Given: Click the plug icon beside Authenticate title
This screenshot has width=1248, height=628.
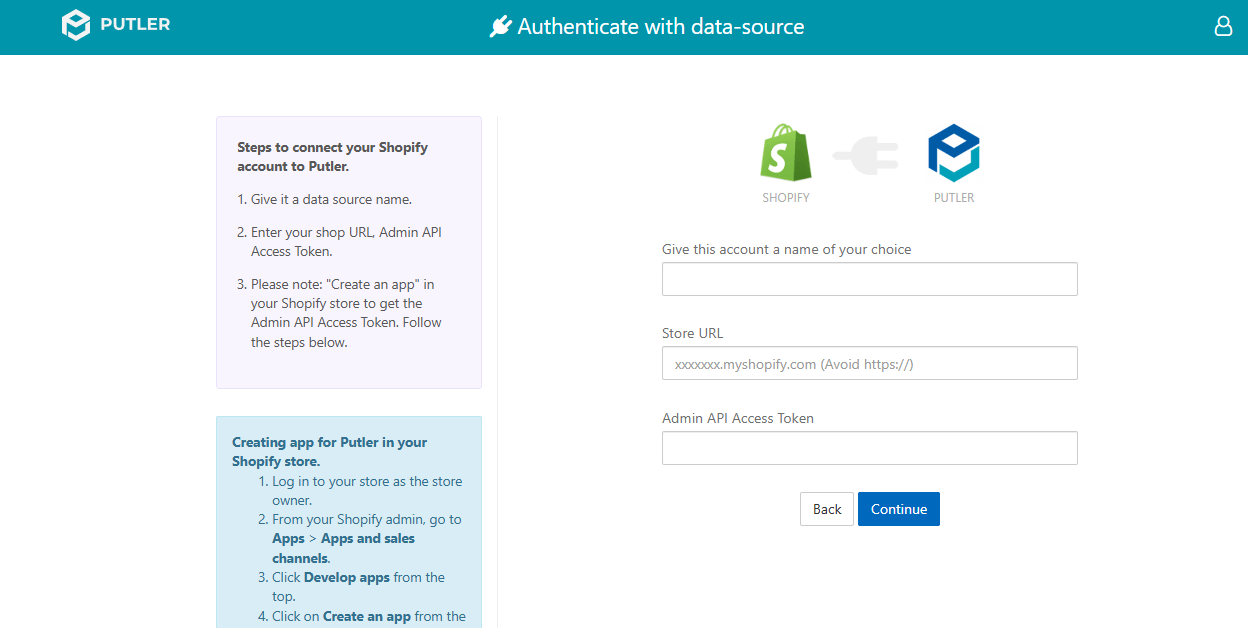Looking at the screenshot, I should [500, 27].
